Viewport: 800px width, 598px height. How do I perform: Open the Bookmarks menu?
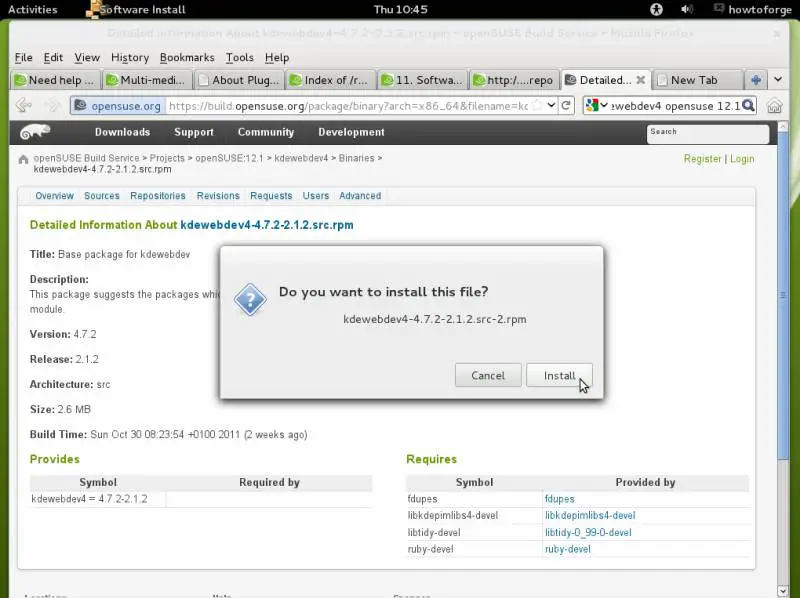click(x=187, y=58)
